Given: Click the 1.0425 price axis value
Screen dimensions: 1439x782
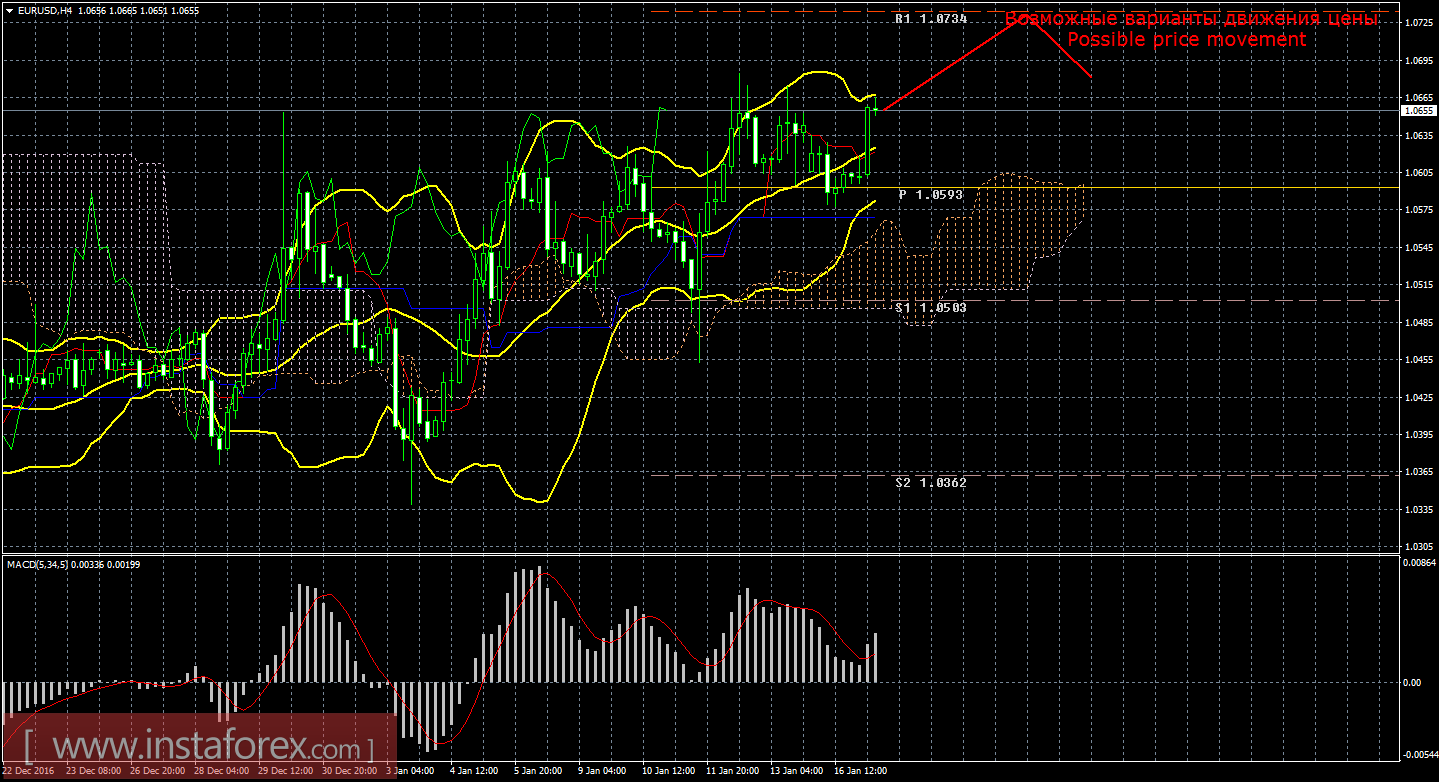Looking at the screenshot, I should [x=1418, y=397].
